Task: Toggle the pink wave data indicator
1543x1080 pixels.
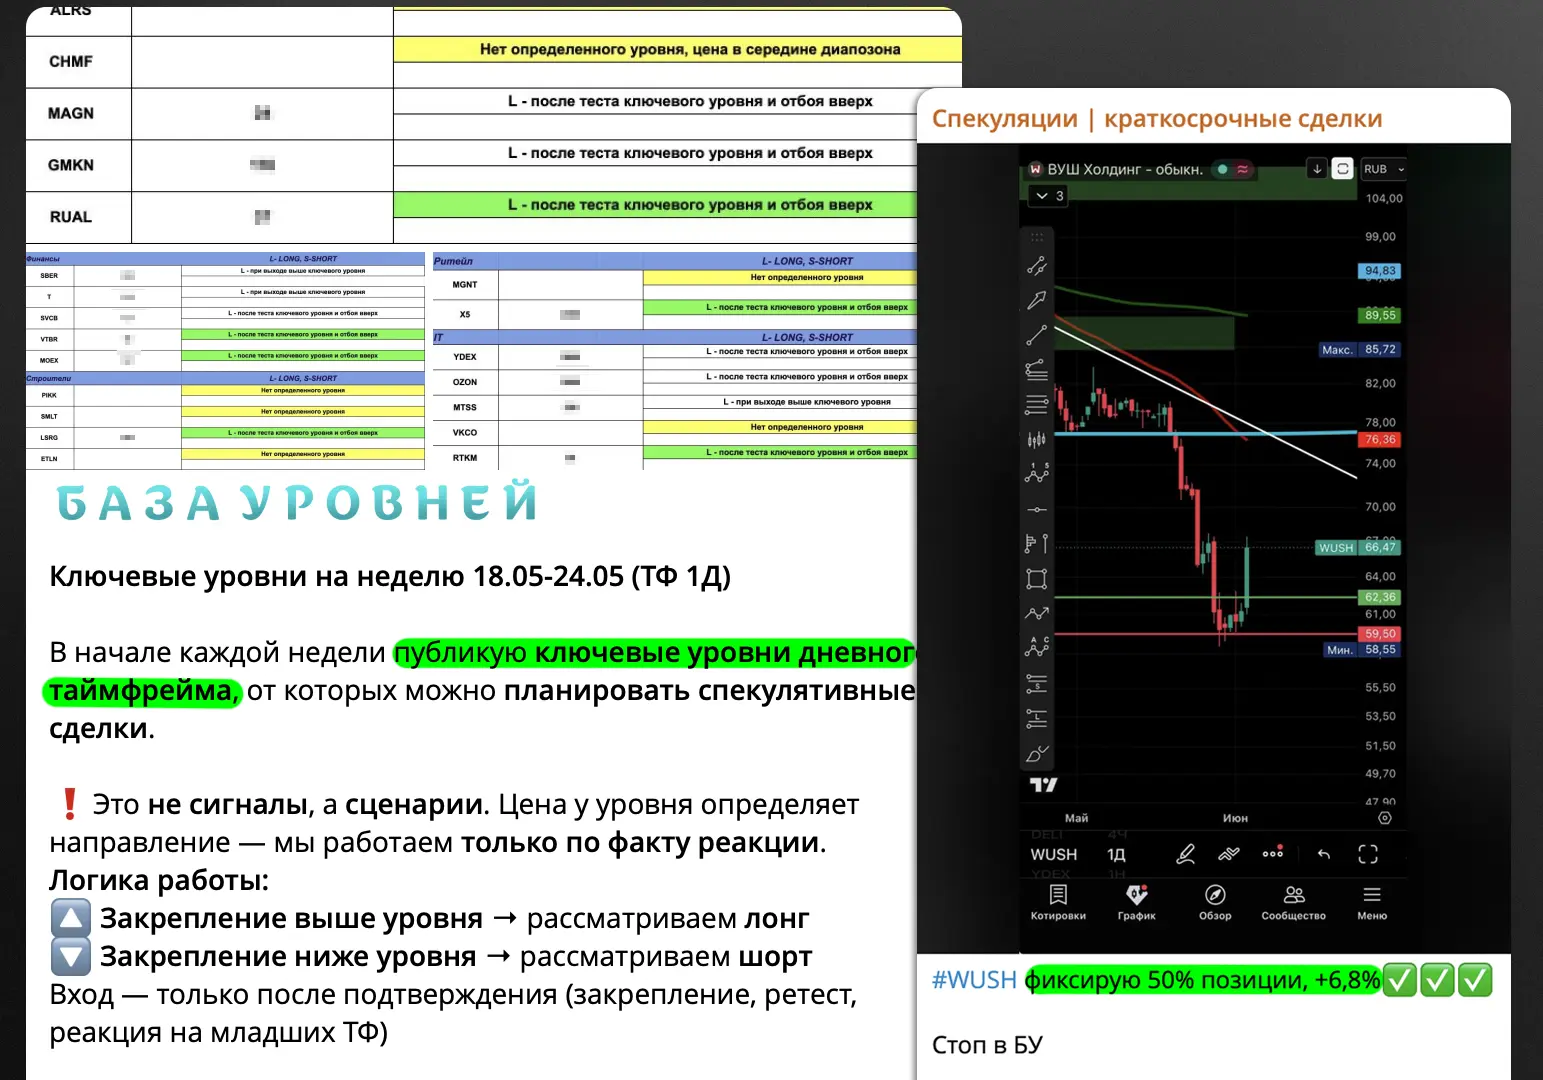Action: (x=1242, y=169)
